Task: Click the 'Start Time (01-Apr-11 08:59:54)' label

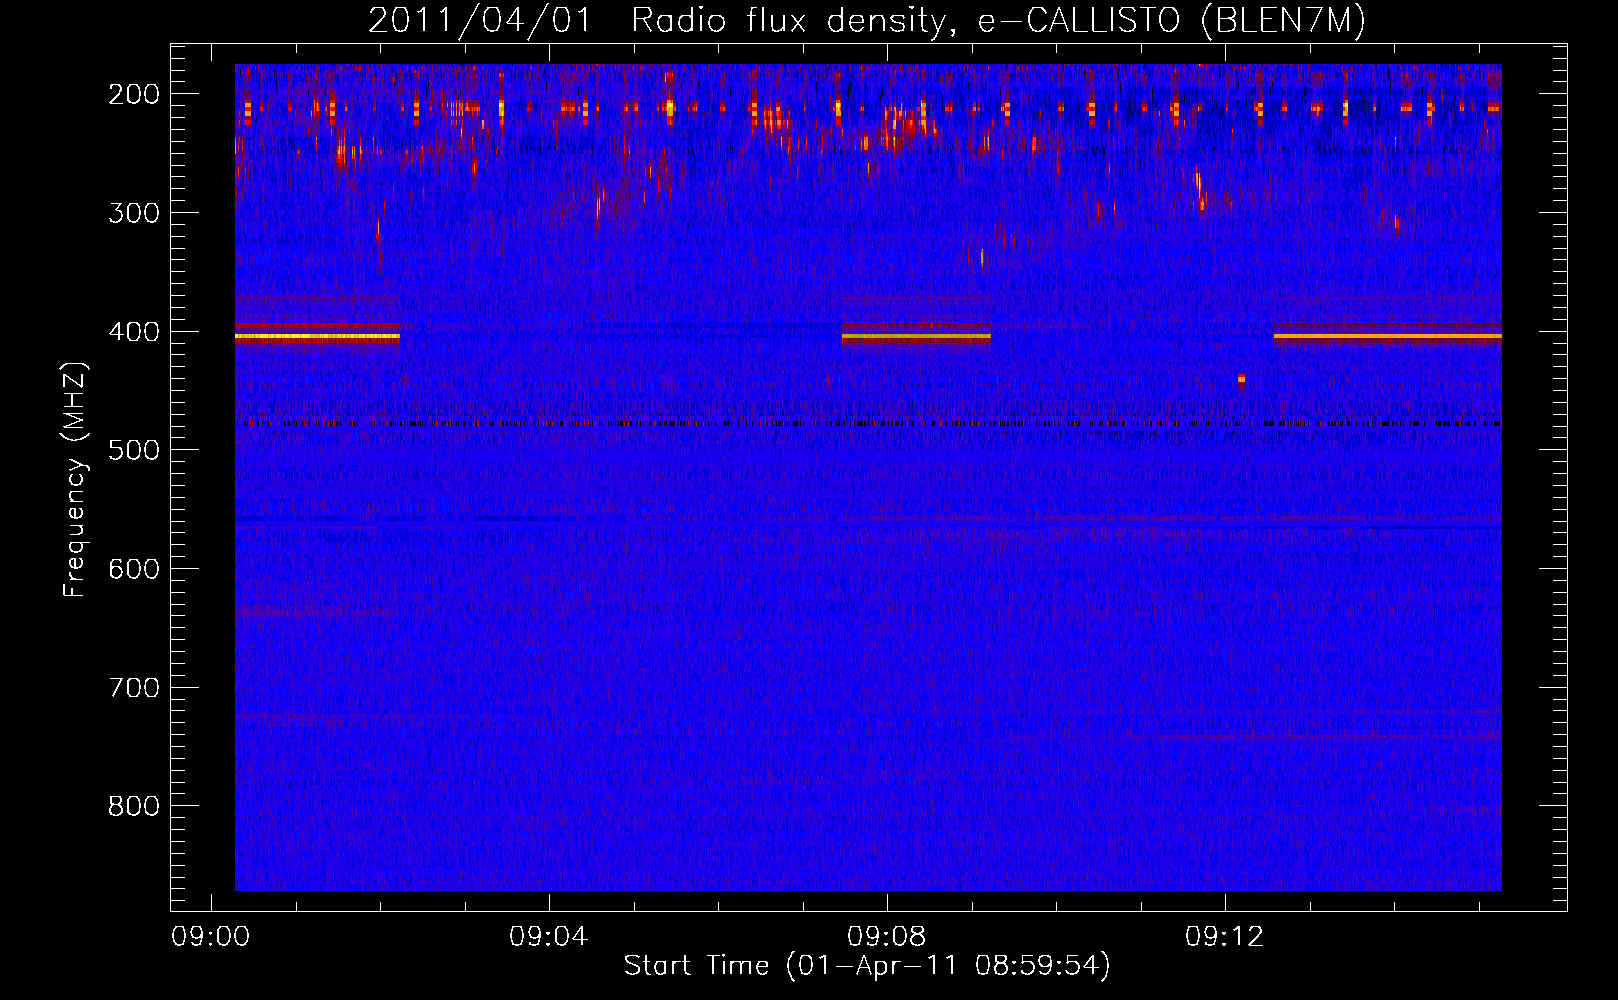Action: [x=867, y=966]
